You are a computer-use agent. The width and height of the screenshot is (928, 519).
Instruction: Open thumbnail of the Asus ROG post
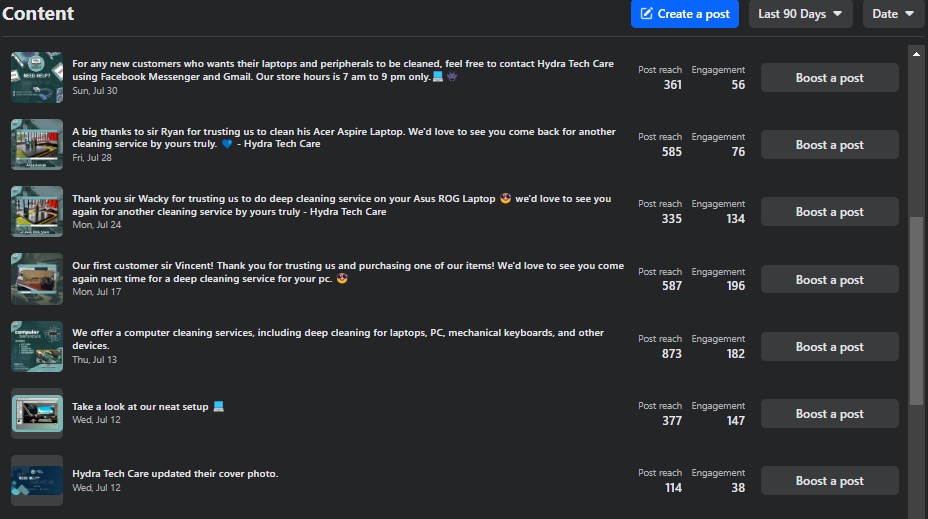pos(37,212)
